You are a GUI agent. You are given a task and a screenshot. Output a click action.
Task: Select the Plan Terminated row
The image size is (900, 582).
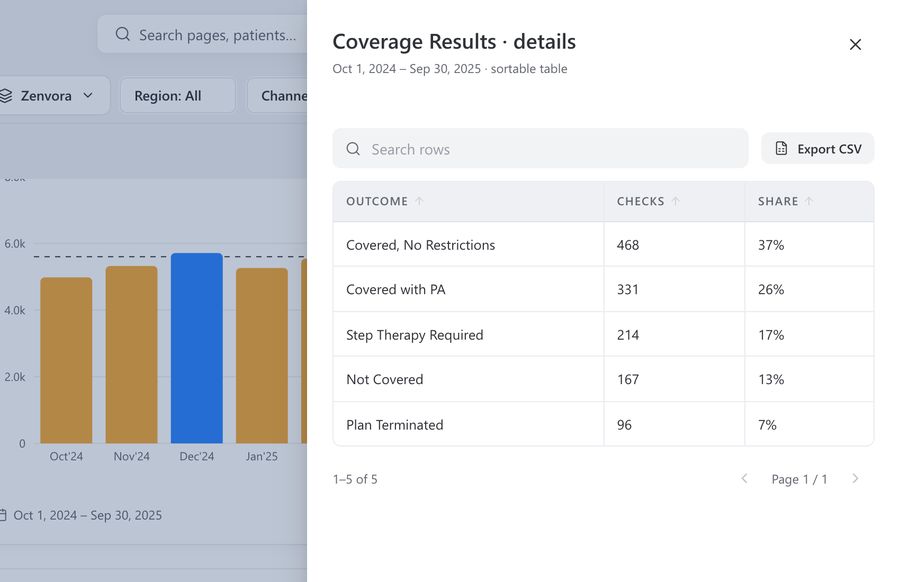click(603, 424)
